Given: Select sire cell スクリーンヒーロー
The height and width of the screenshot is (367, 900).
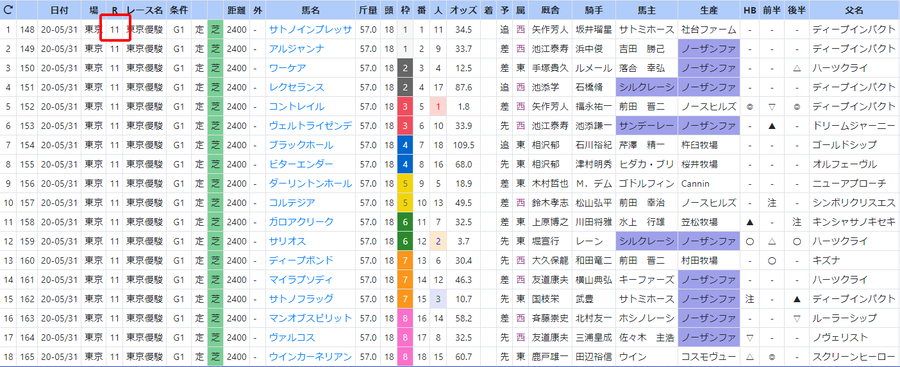Looking at the screenshot, I should tap(854, 357).
